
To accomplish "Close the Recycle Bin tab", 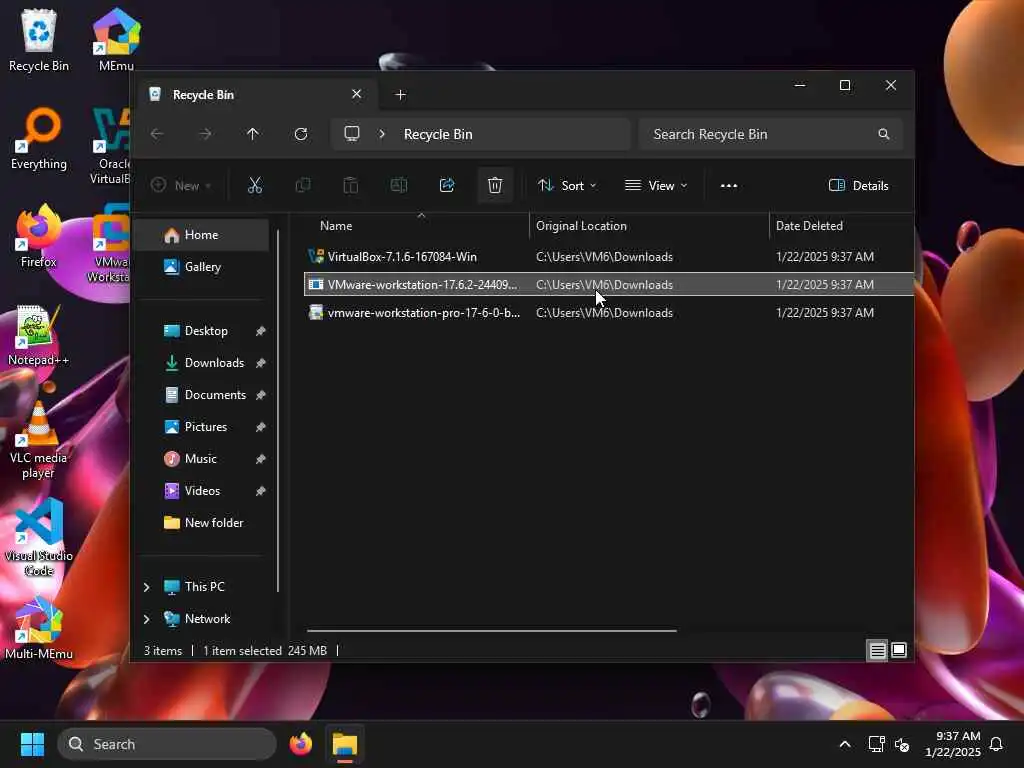I will tap(357, 94).
